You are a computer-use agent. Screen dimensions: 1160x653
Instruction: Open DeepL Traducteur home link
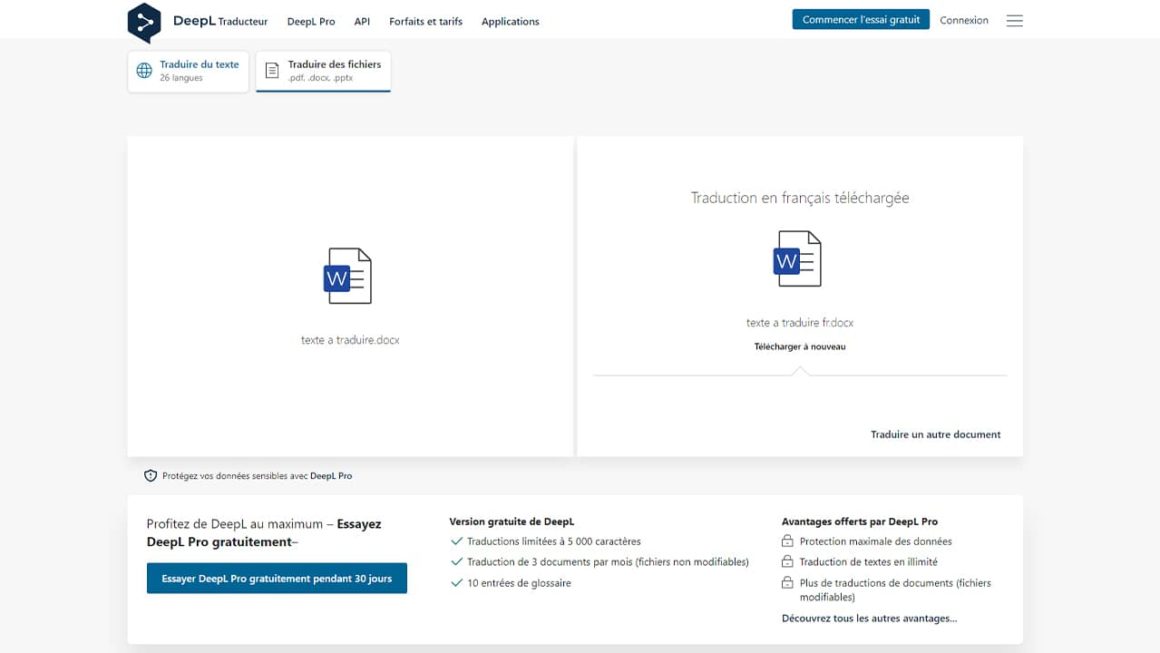220,21
